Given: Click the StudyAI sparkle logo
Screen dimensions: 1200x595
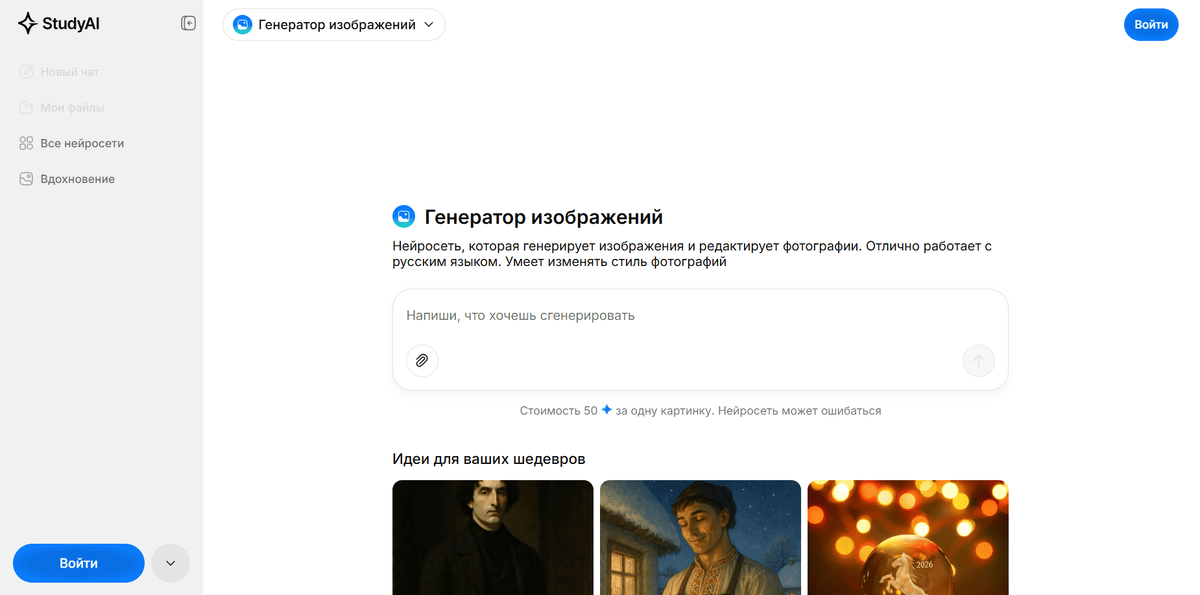Looking at the screenshot, I should [x=26, y=22].
